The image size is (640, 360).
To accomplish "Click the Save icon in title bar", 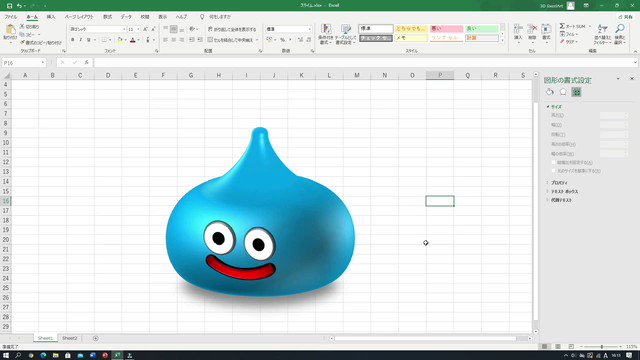I will click(x=9, y=6).
